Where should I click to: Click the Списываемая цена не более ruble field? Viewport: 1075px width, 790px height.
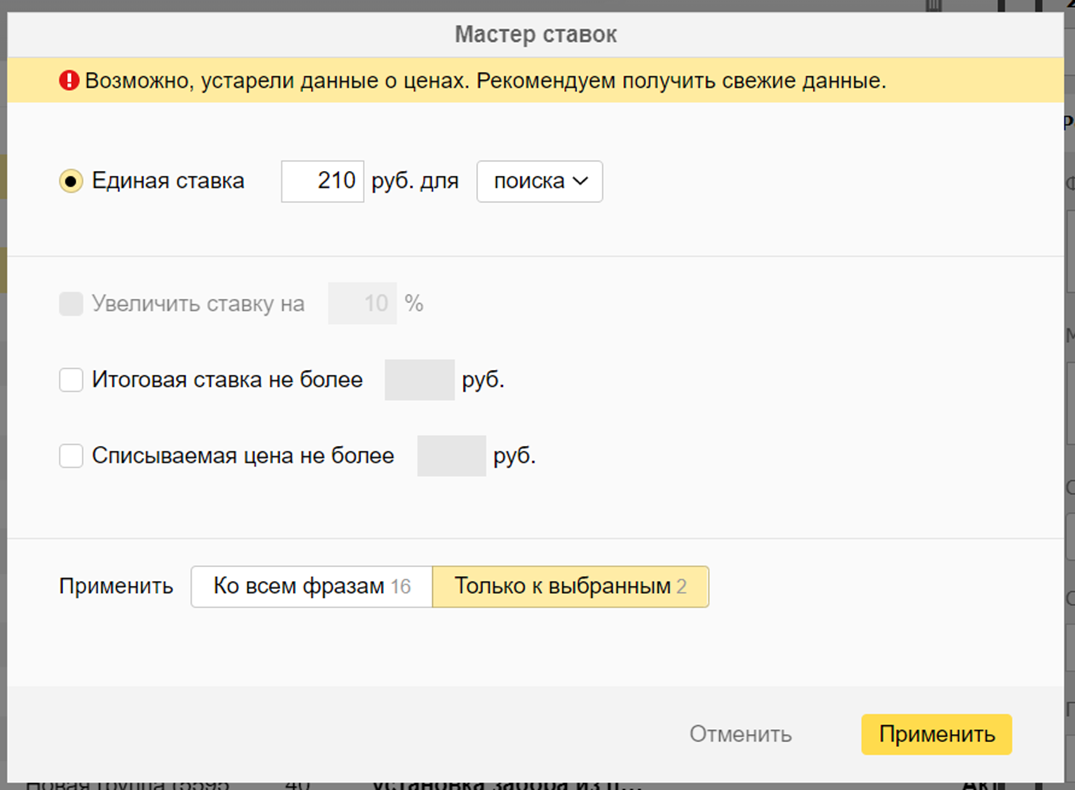point(451,456)
